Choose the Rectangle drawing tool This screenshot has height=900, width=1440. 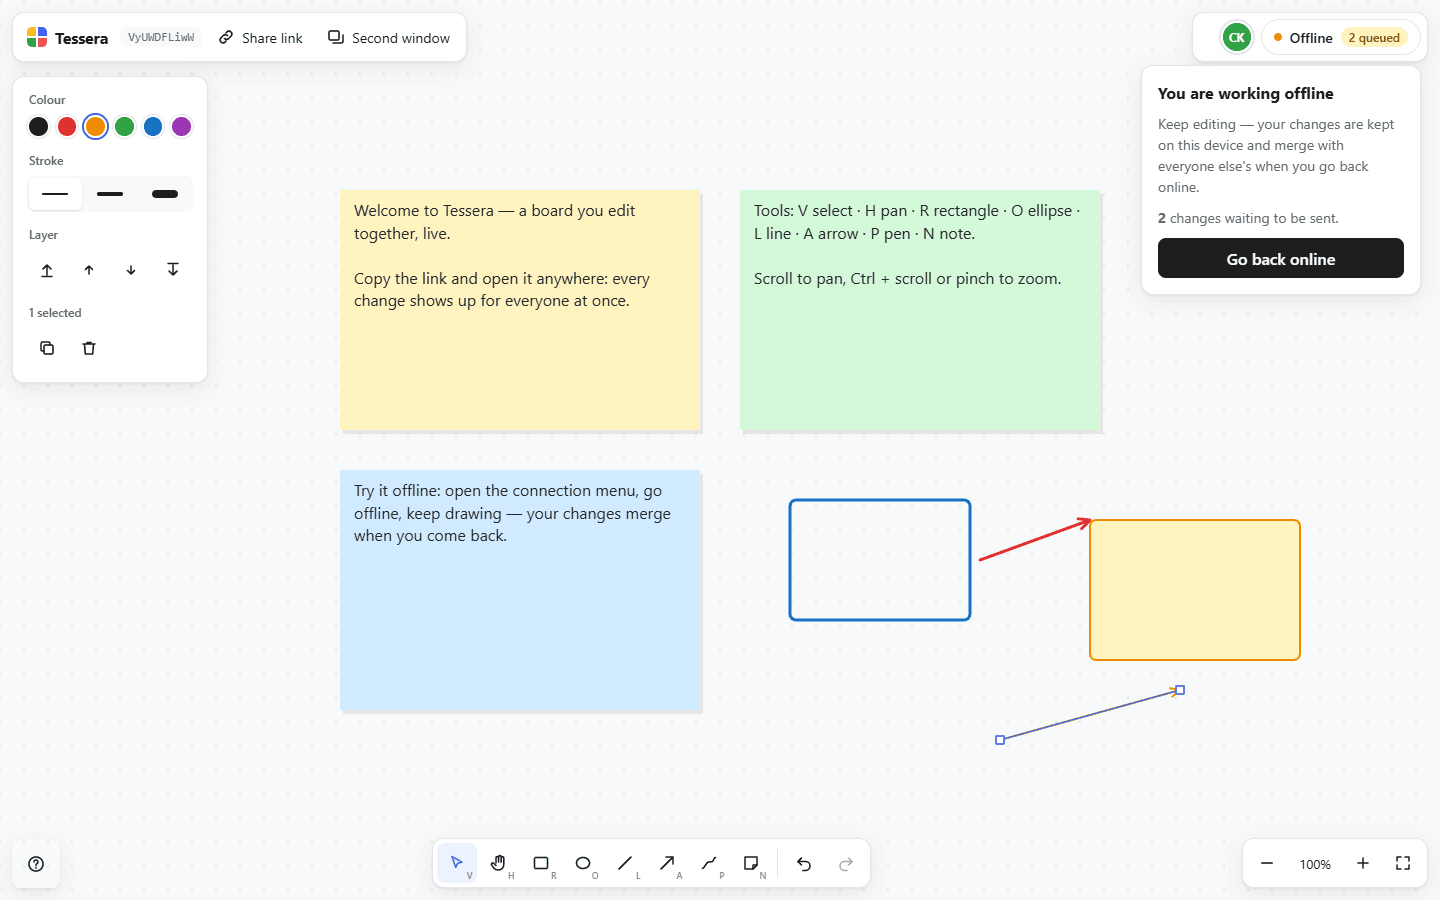tap(541, 863)
